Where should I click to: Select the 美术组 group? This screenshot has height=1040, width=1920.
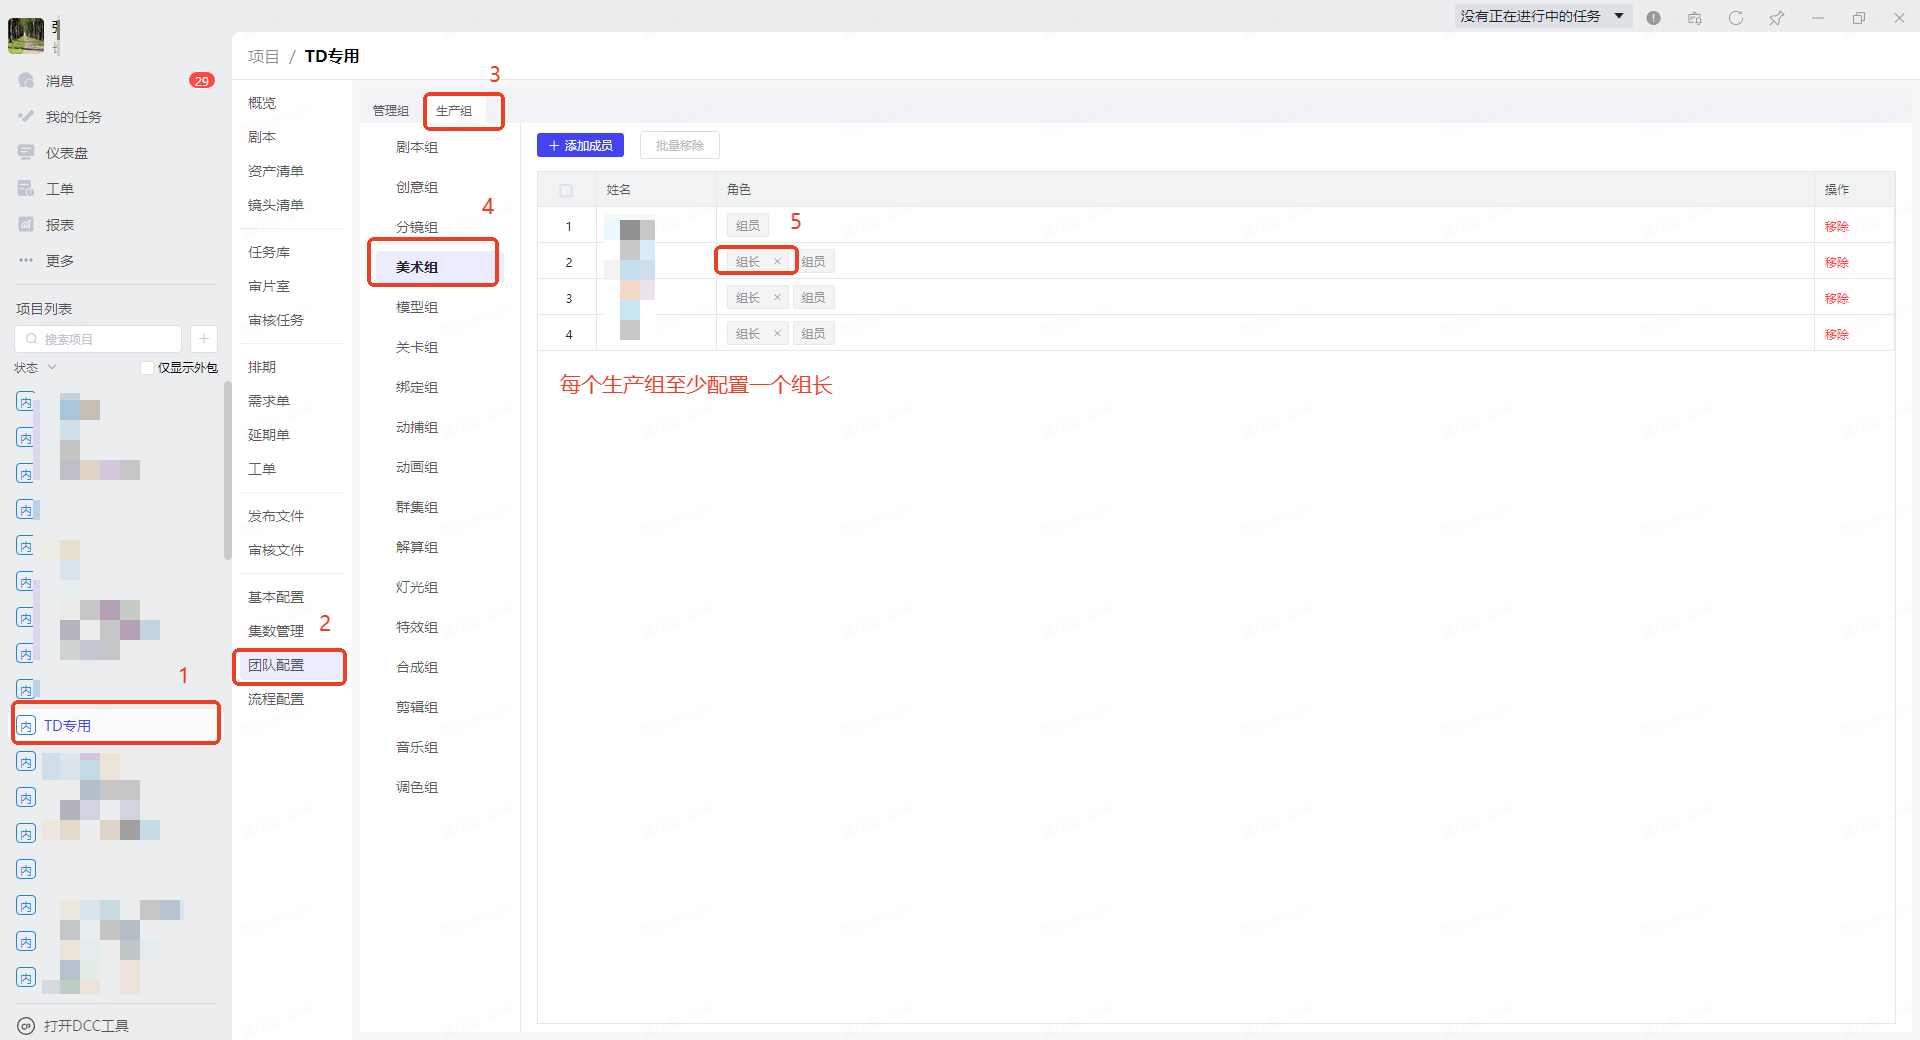tap(433, 267)
